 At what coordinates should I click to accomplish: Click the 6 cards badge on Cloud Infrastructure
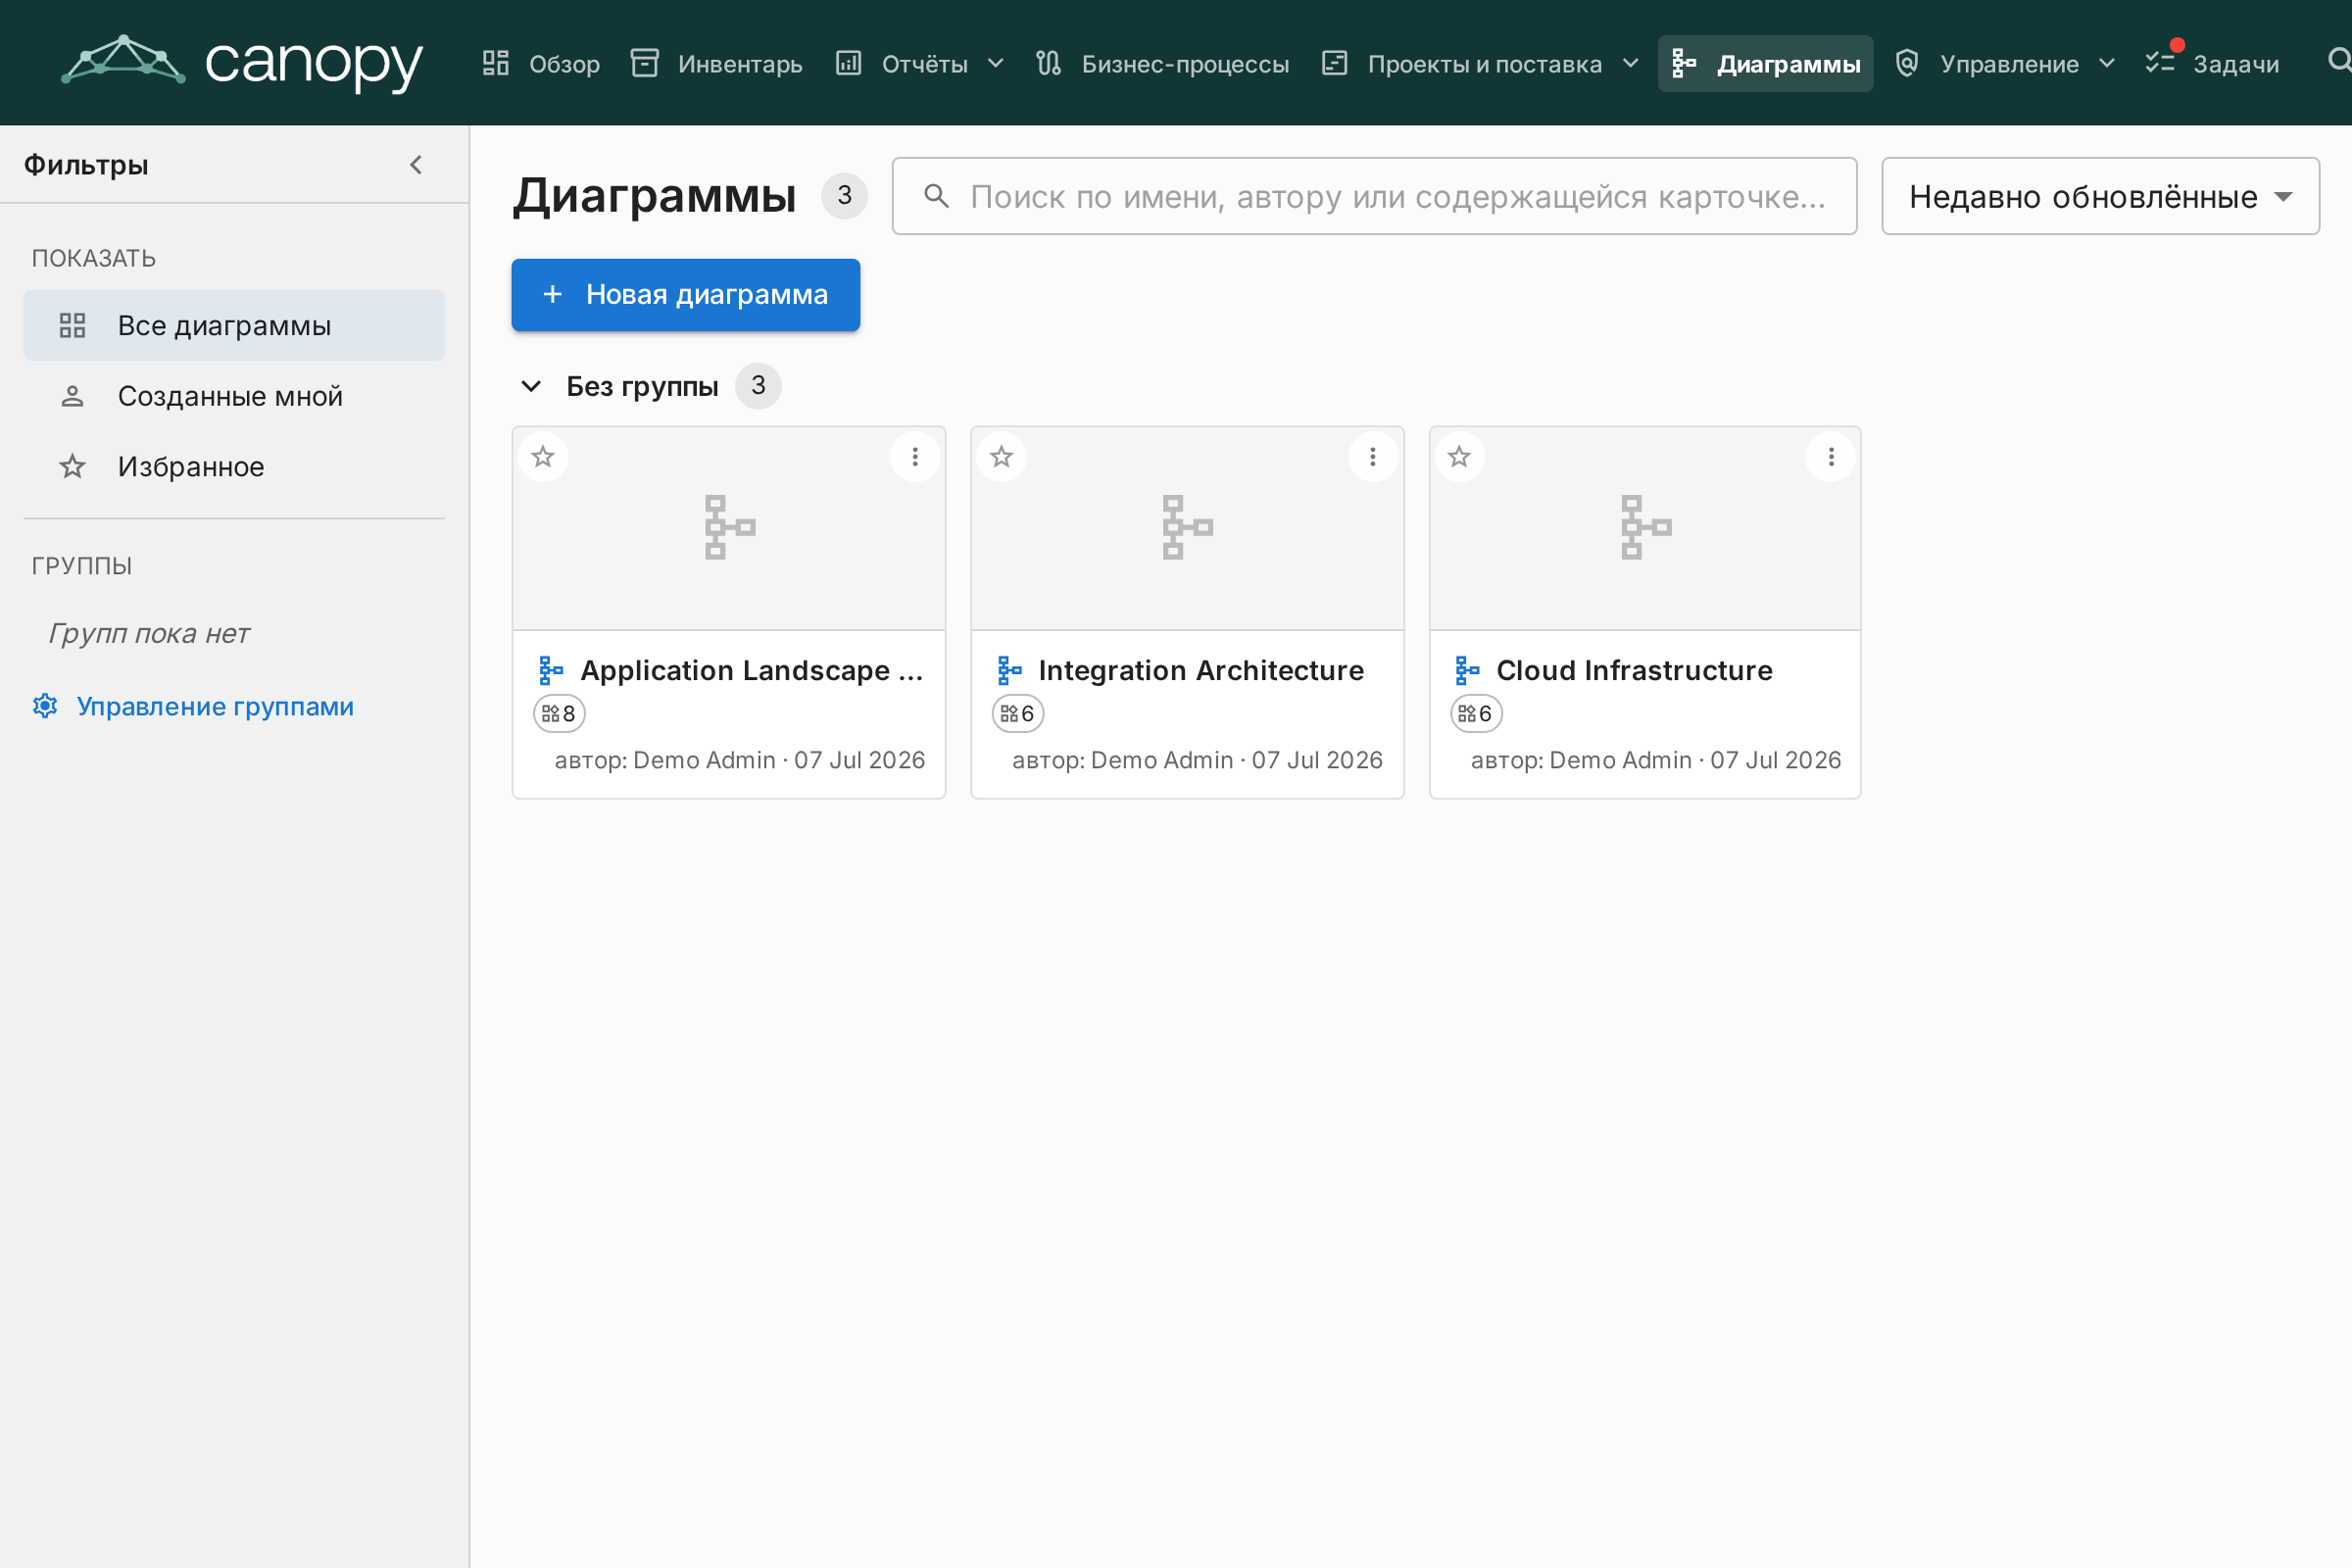point(1476,714)
